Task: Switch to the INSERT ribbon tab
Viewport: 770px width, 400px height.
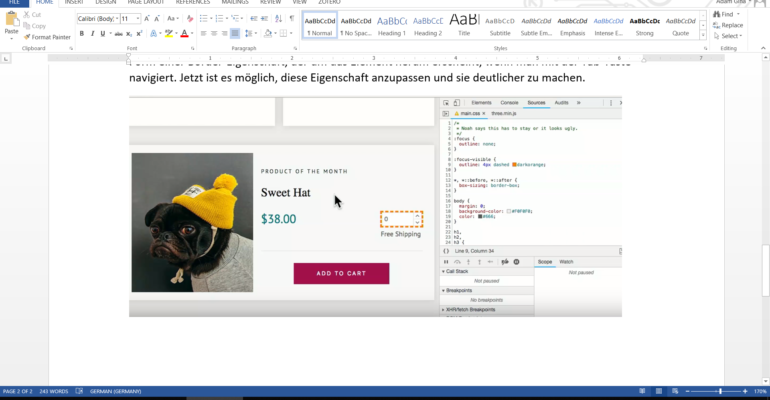Action: 74,2
